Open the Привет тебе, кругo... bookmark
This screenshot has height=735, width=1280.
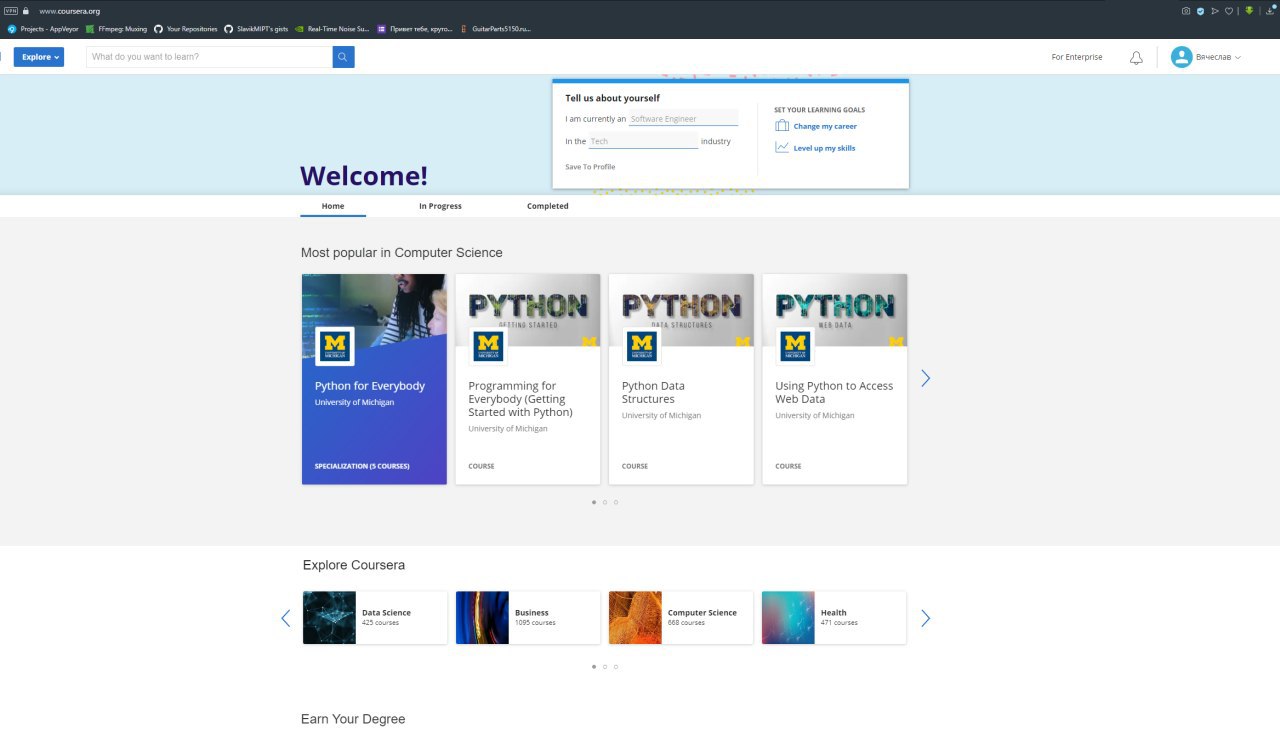tap(416, 29)
